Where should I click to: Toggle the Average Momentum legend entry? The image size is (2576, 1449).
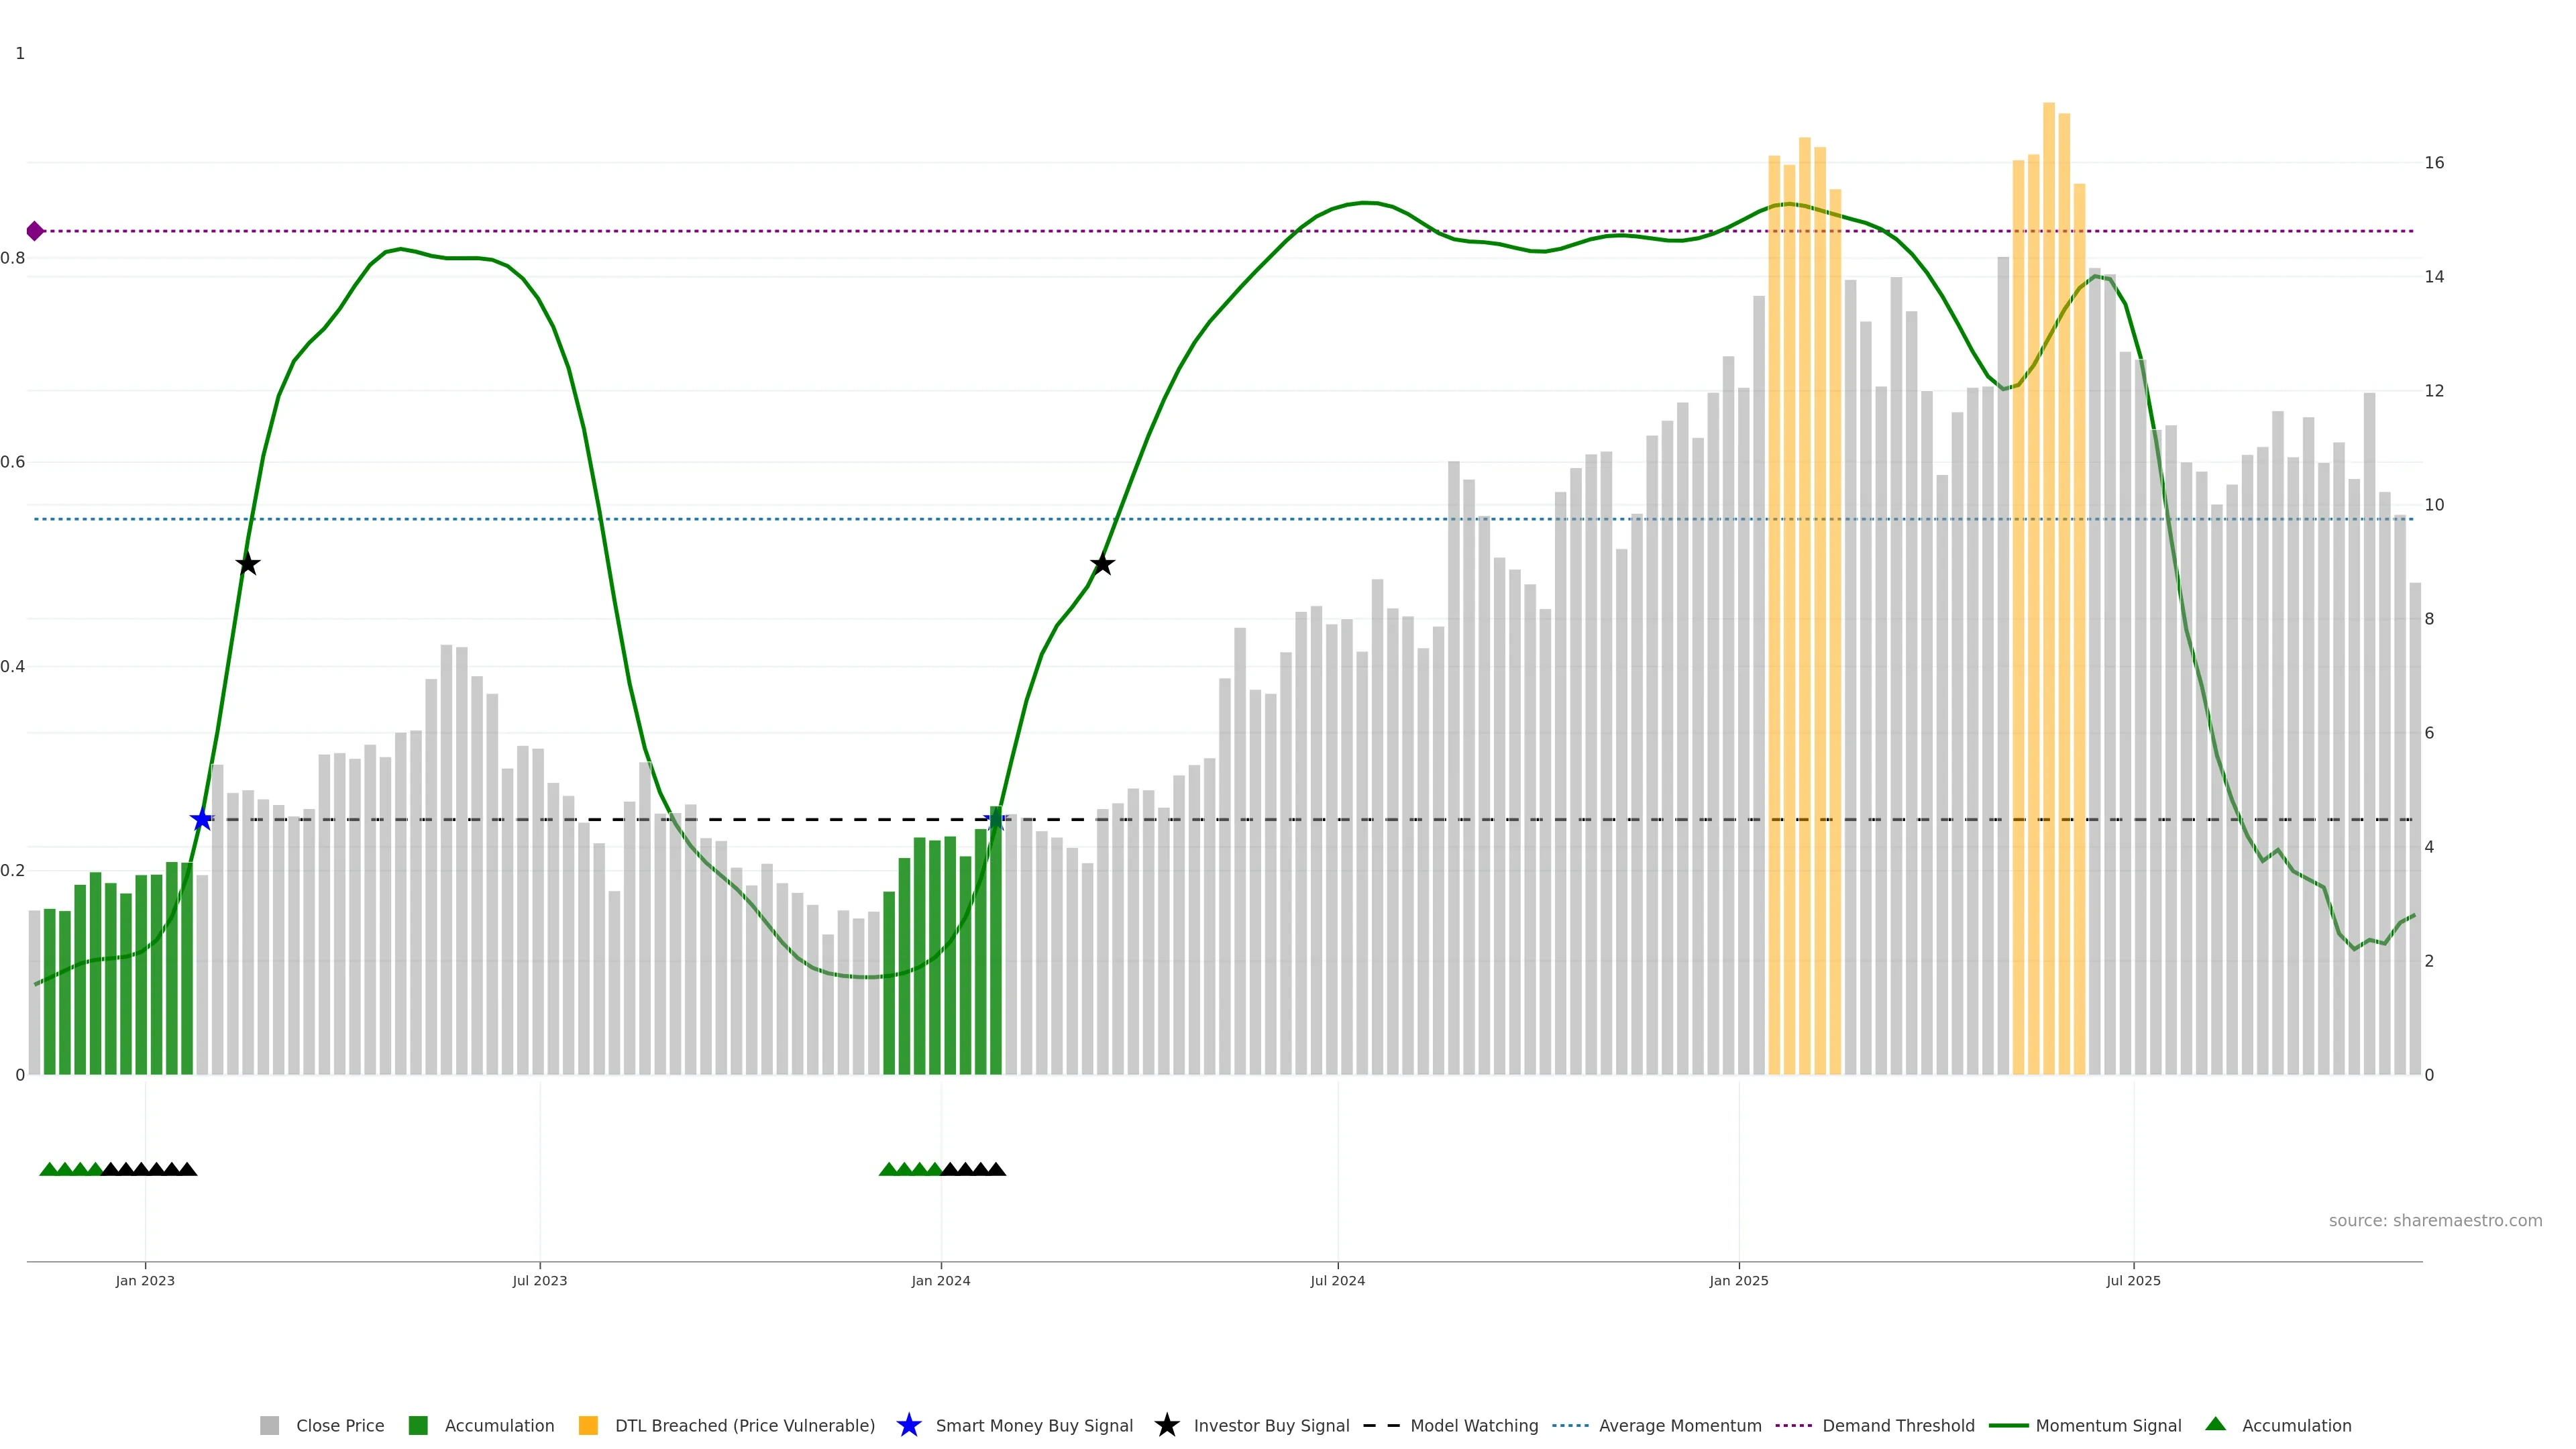[1679, 1425]
